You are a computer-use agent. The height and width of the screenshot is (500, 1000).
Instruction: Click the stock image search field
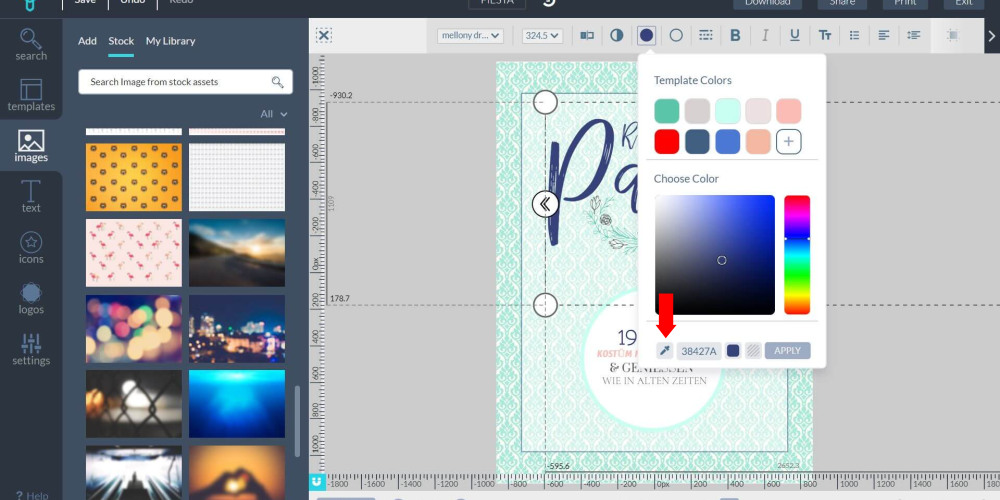178,82
